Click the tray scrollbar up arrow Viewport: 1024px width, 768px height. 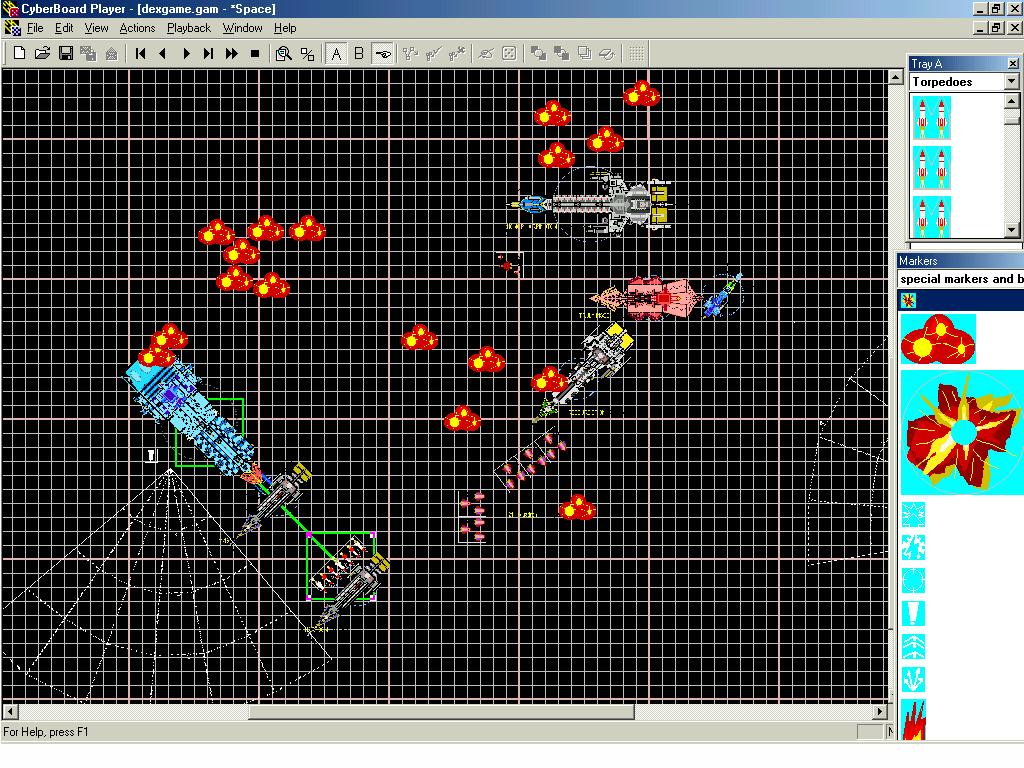pos(1012,101)
